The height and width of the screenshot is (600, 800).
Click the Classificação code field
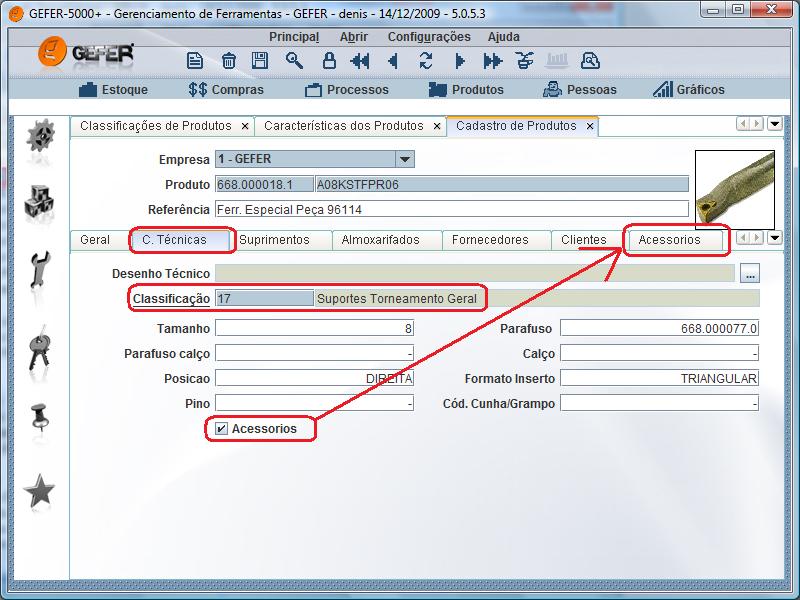tap(265, 299)
